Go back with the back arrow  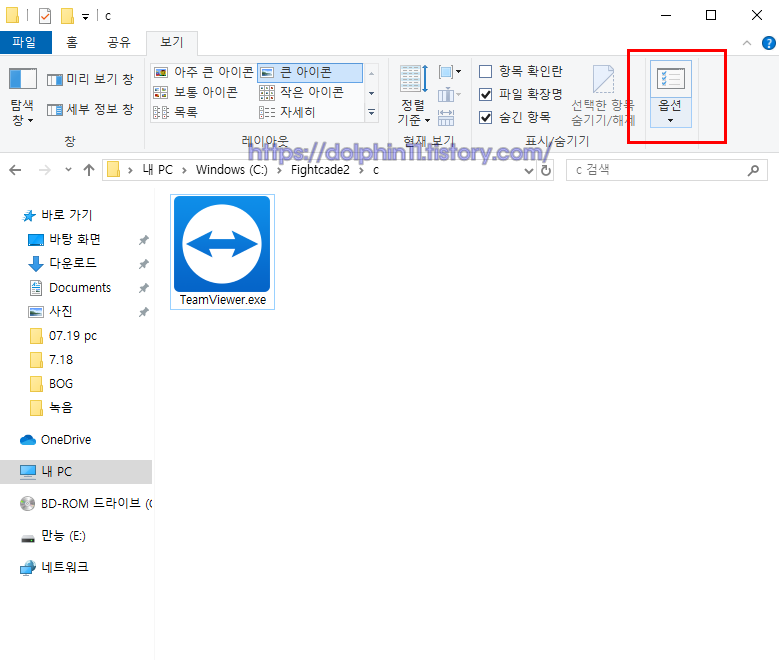(x=15, y=170)
